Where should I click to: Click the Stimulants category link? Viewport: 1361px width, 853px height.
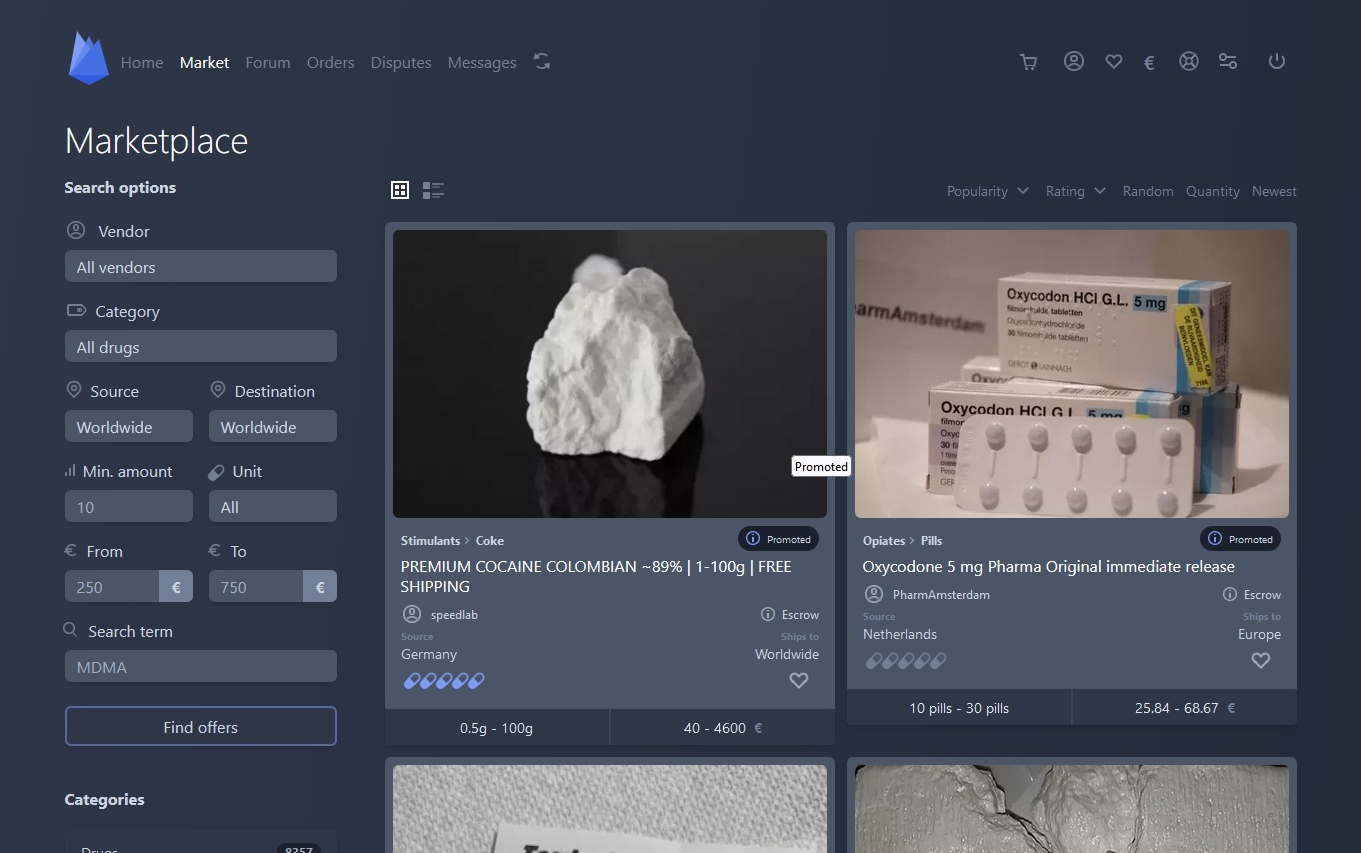pos(431,540)
